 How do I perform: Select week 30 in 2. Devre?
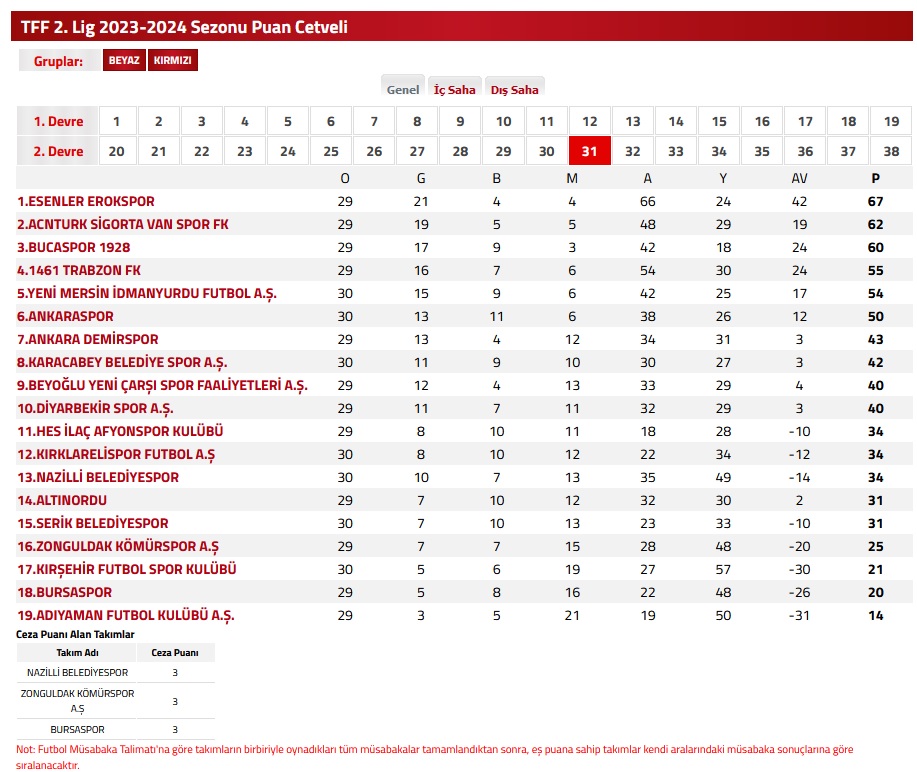click(x=546, y=151)
